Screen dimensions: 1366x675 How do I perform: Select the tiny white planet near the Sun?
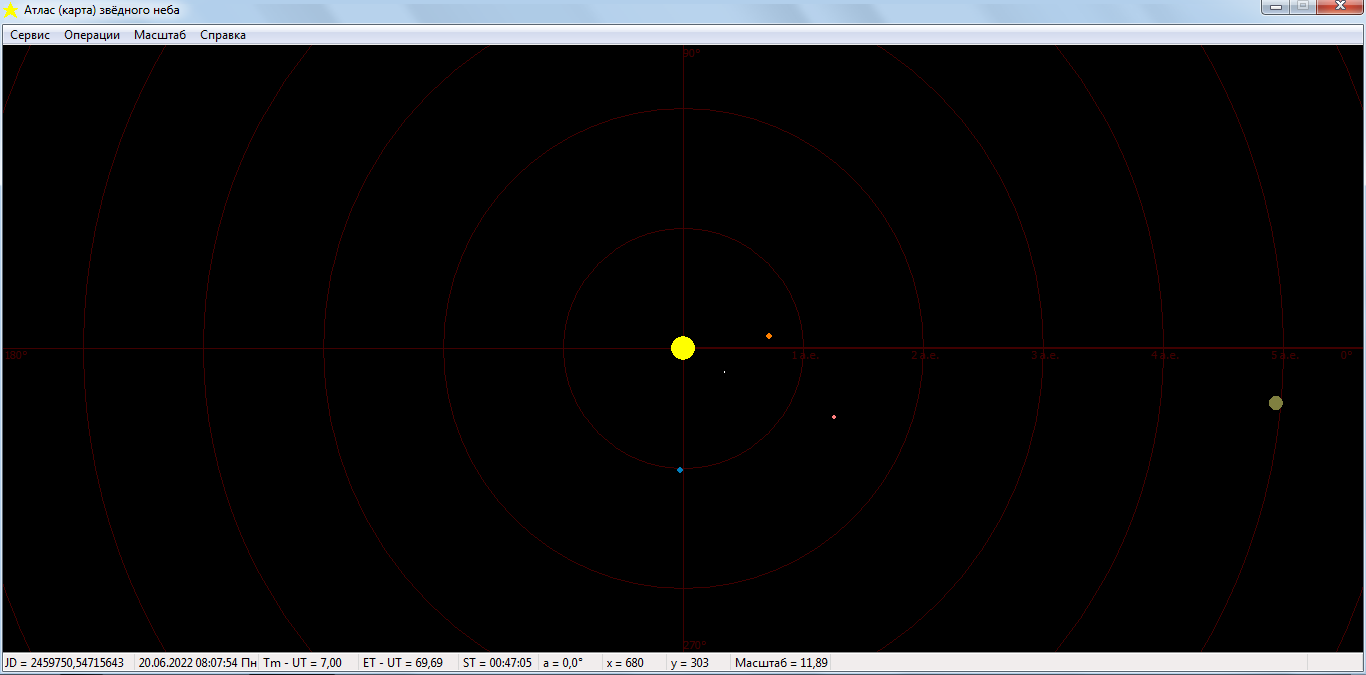(x=724, y=372)
